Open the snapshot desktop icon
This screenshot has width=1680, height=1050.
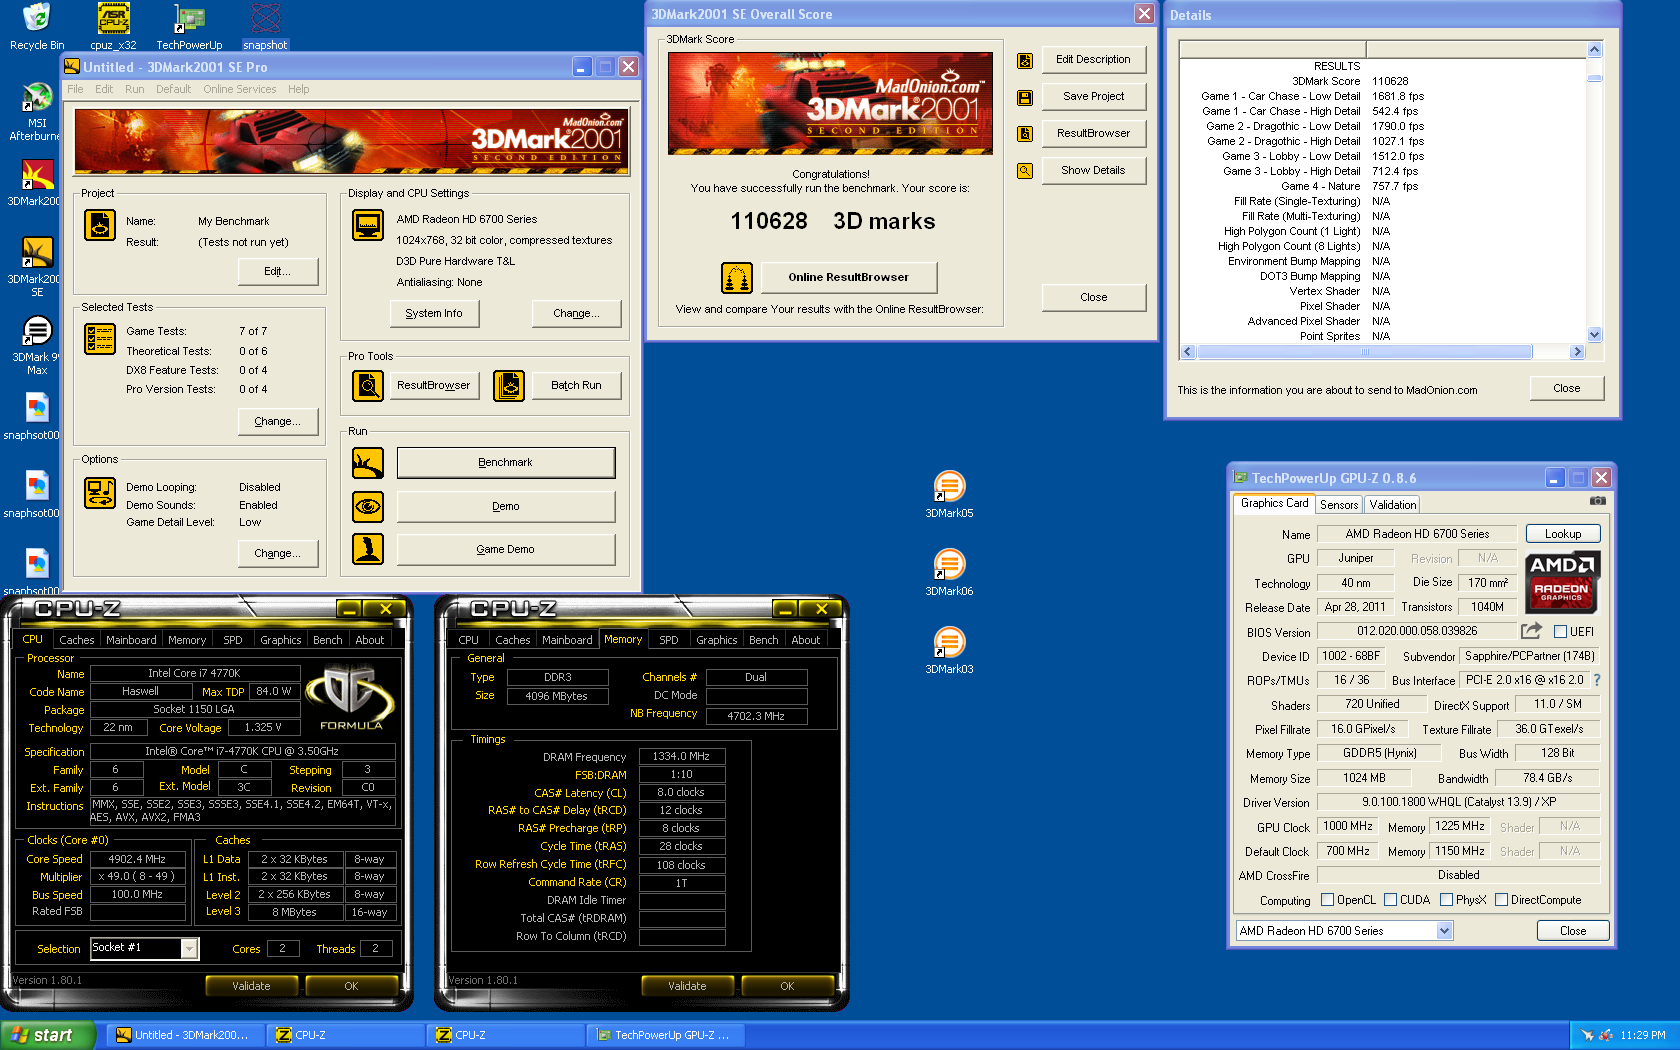click(265, 27)
